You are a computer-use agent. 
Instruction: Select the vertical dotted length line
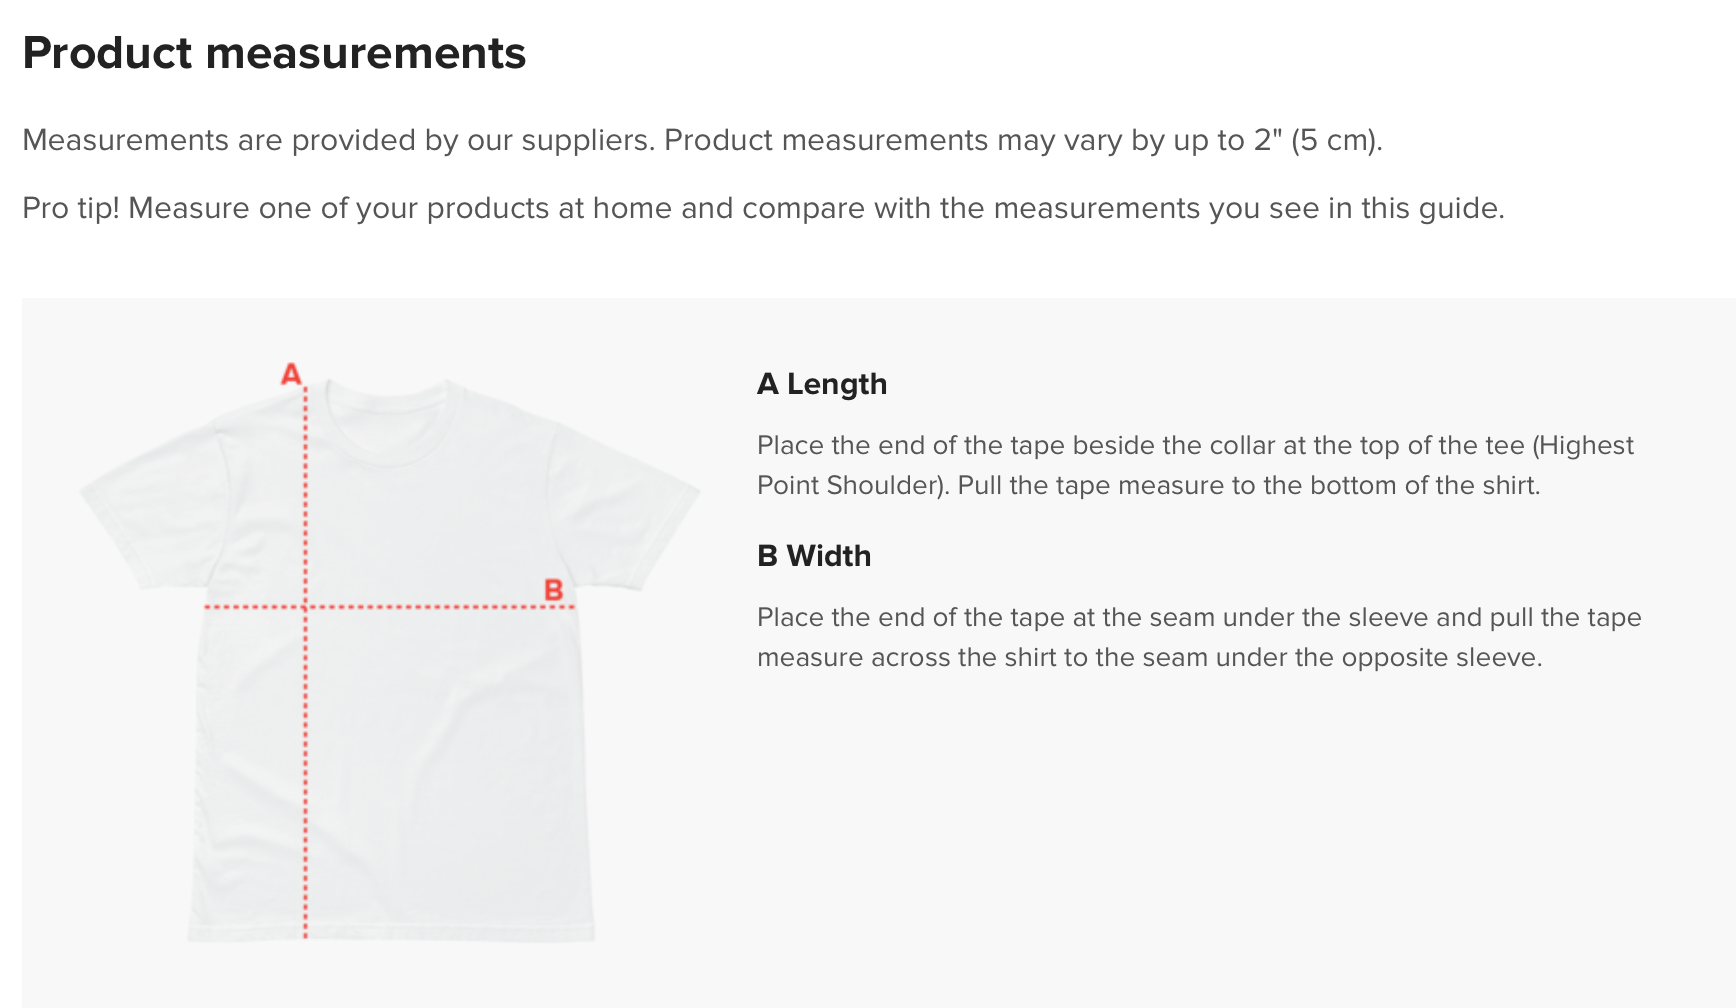(305, 662)
